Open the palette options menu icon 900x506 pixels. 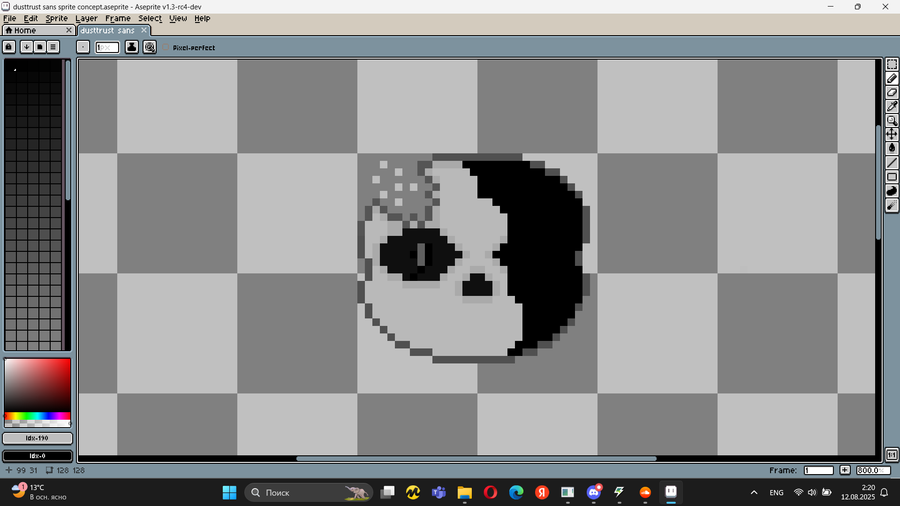pyautogui.click(x=53, y=47)
